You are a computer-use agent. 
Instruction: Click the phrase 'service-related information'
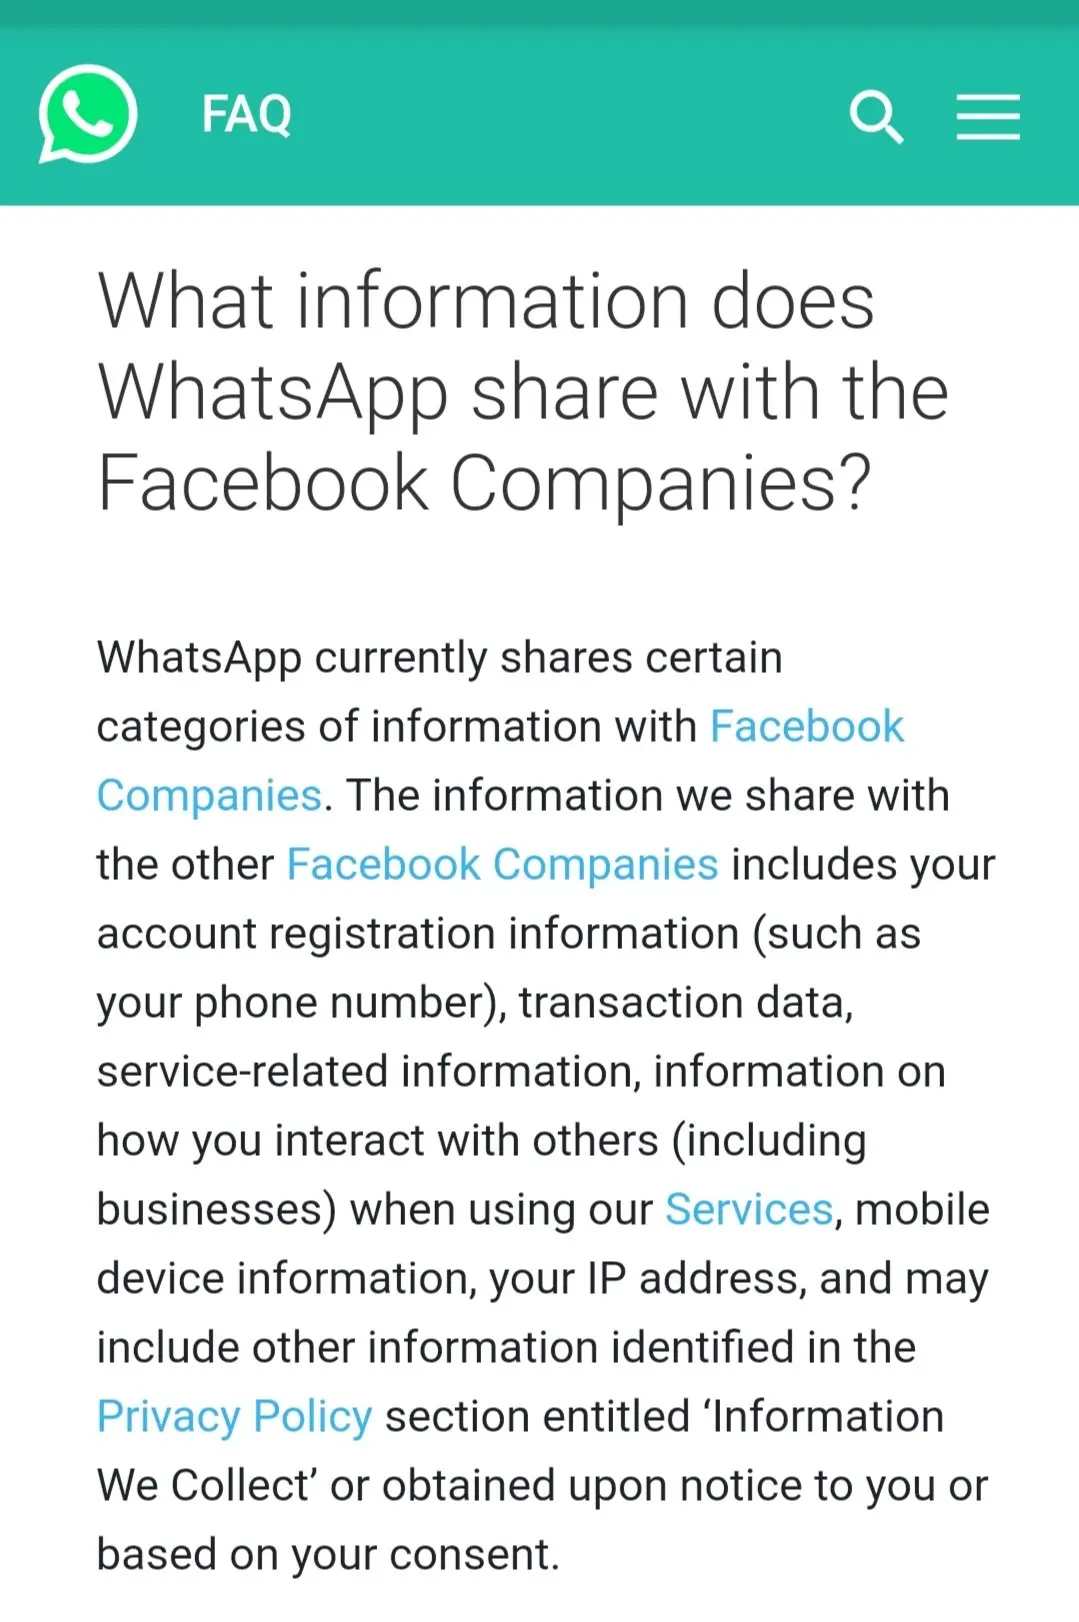tap(364, 1072)
